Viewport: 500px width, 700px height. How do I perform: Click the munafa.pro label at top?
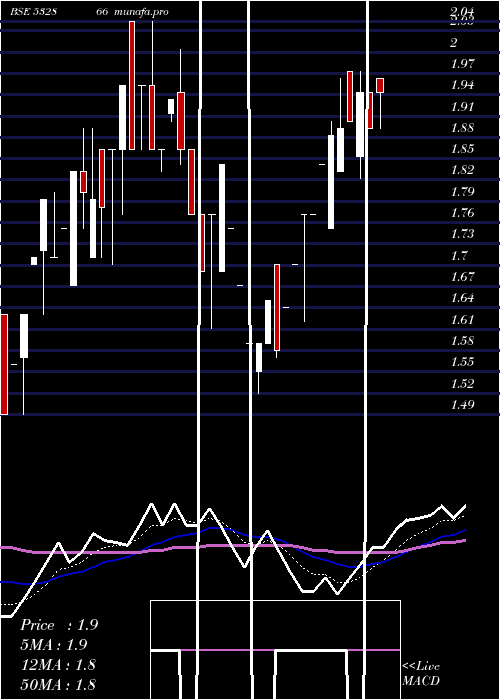142,12
